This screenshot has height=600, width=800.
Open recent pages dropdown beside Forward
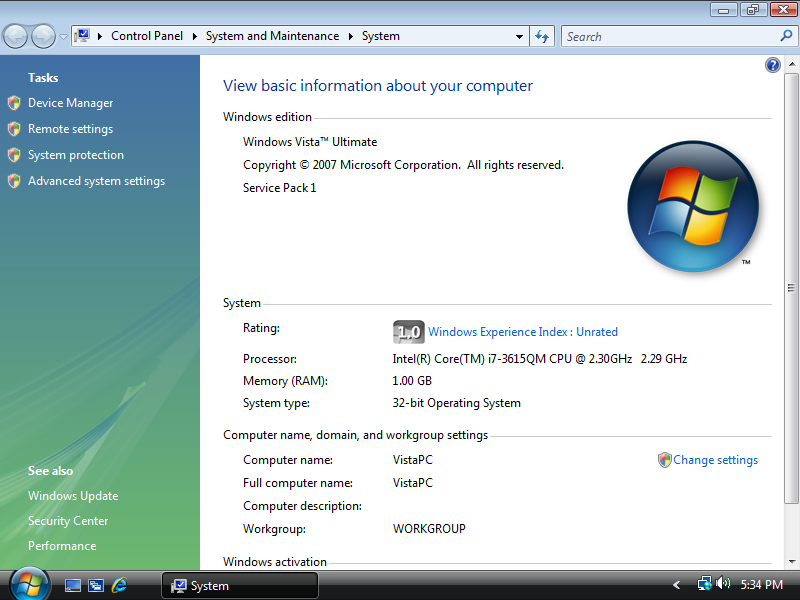[63, 37]
